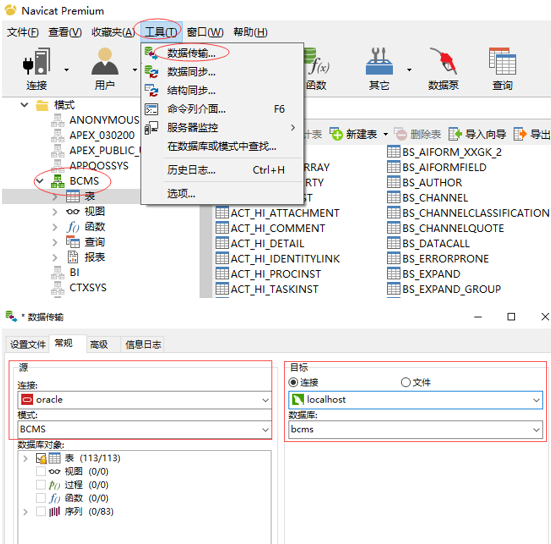Open the 新建表 dropdown arrow
Viewport: 551px width, 544px height.
(386, 134)
